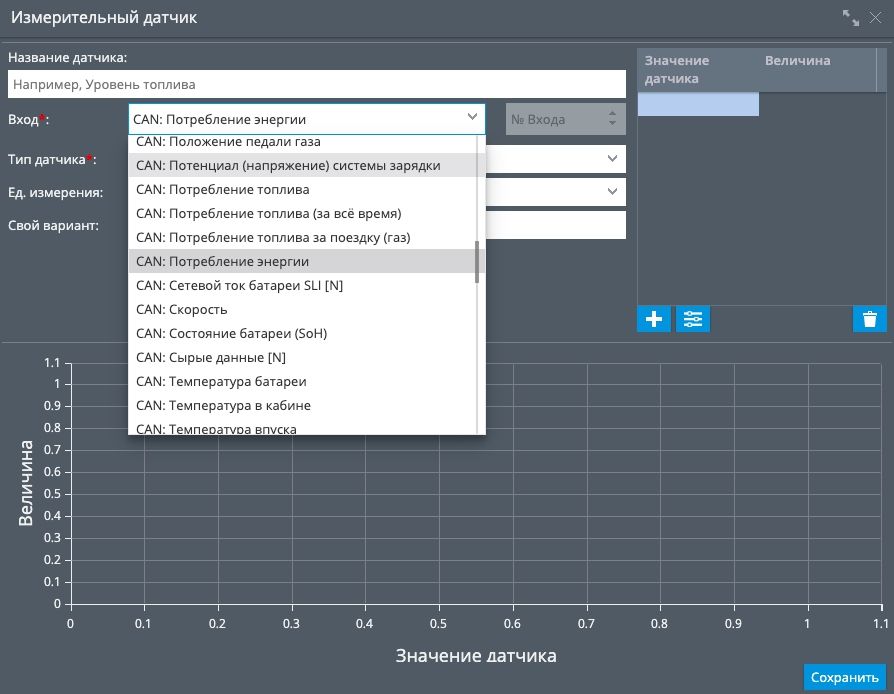Viewport: 894px width, 694px height.
Task: Select CAN: Положение педали газа
Action: pos(307,142)
